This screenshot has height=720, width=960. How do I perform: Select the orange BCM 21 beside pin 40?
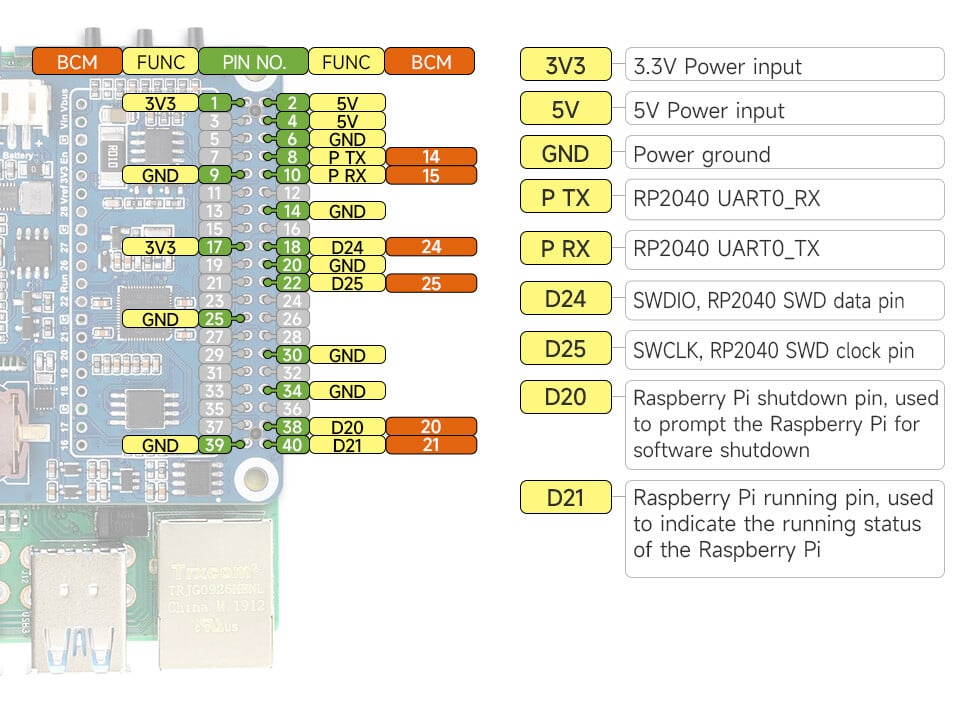pos(431,444)
